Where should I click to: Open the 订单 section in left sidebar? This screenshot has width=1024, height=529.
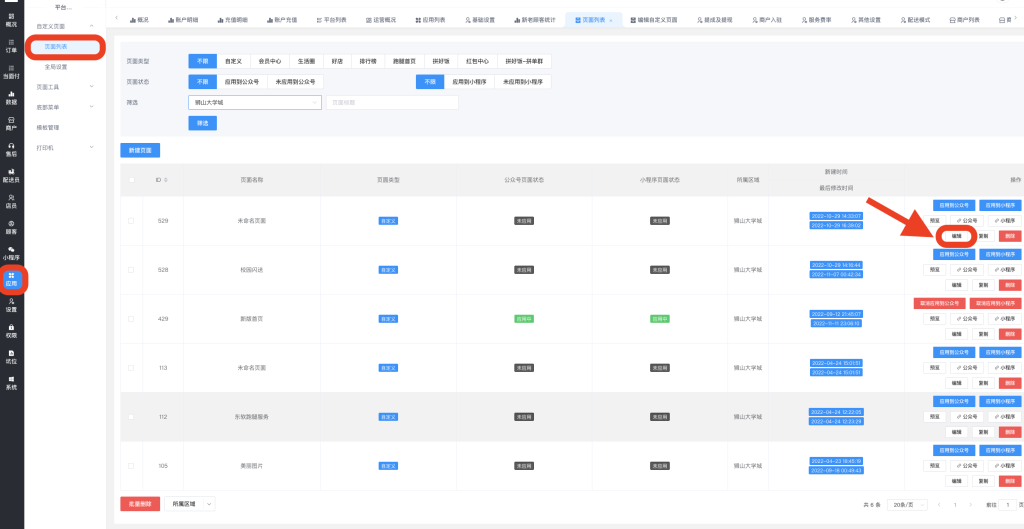[x=11, y=45]
